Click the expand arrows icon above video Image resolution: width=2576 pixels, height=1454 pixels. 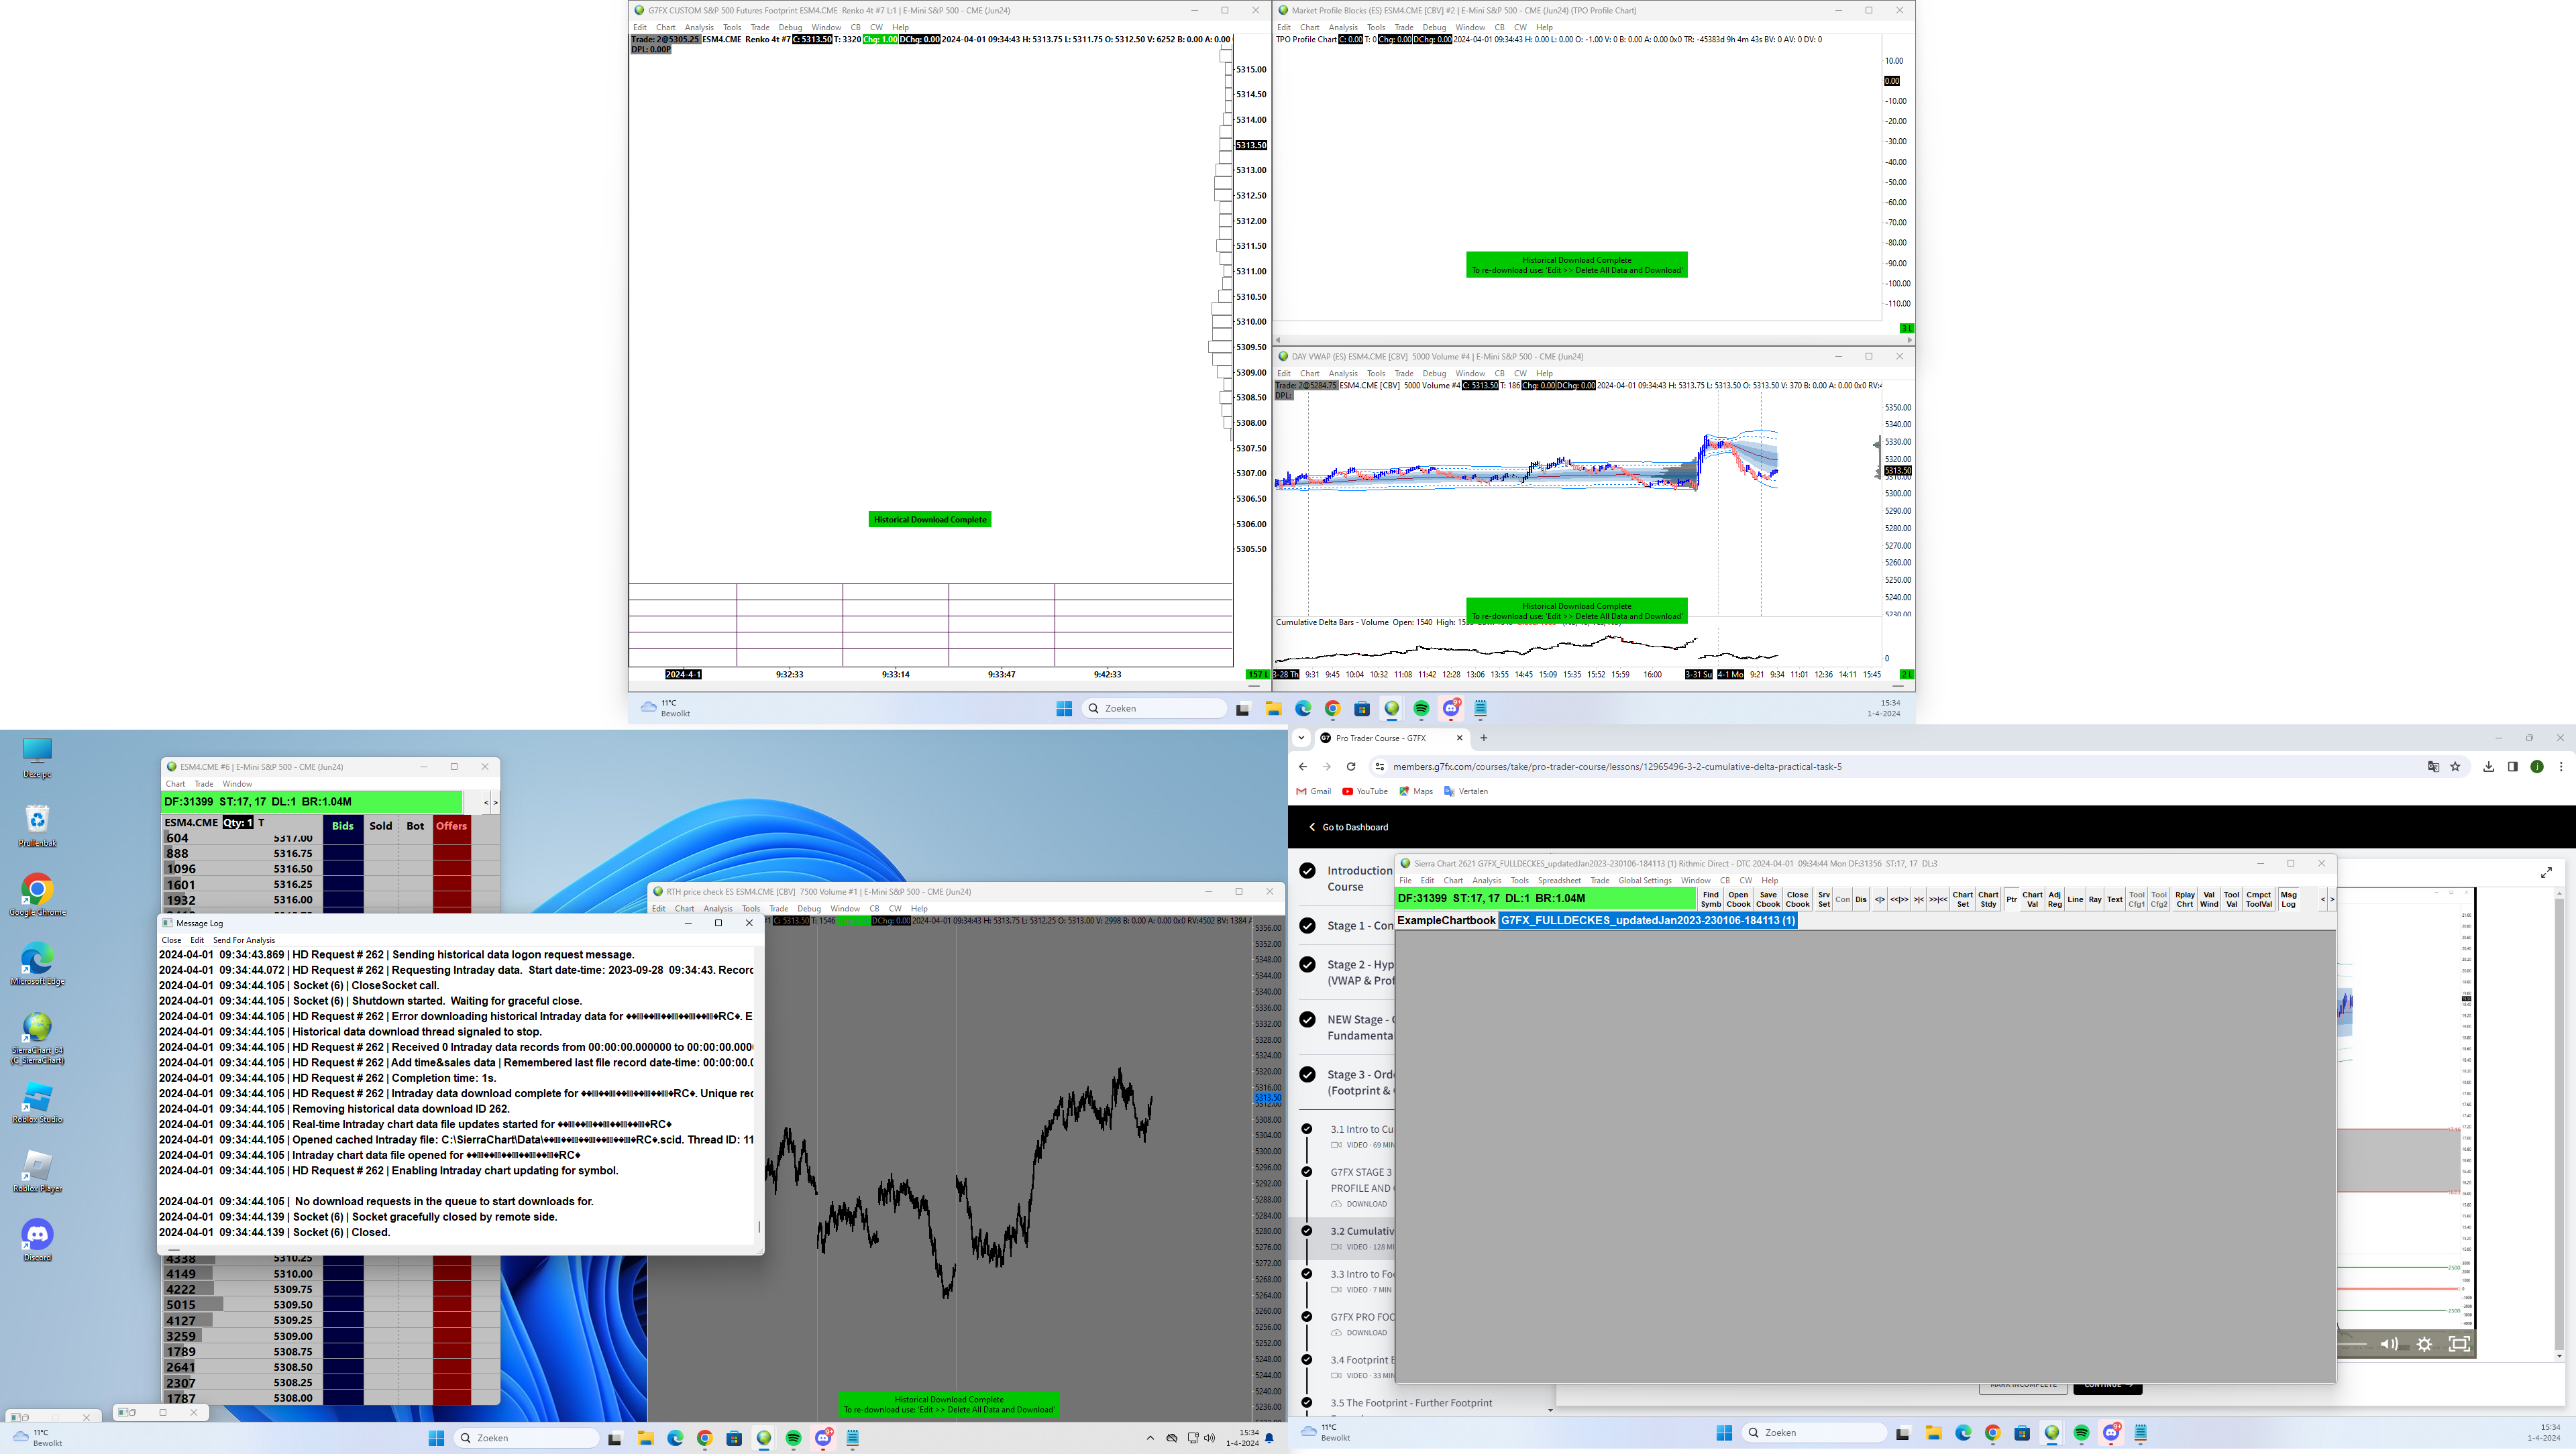tap(2546, 873)
